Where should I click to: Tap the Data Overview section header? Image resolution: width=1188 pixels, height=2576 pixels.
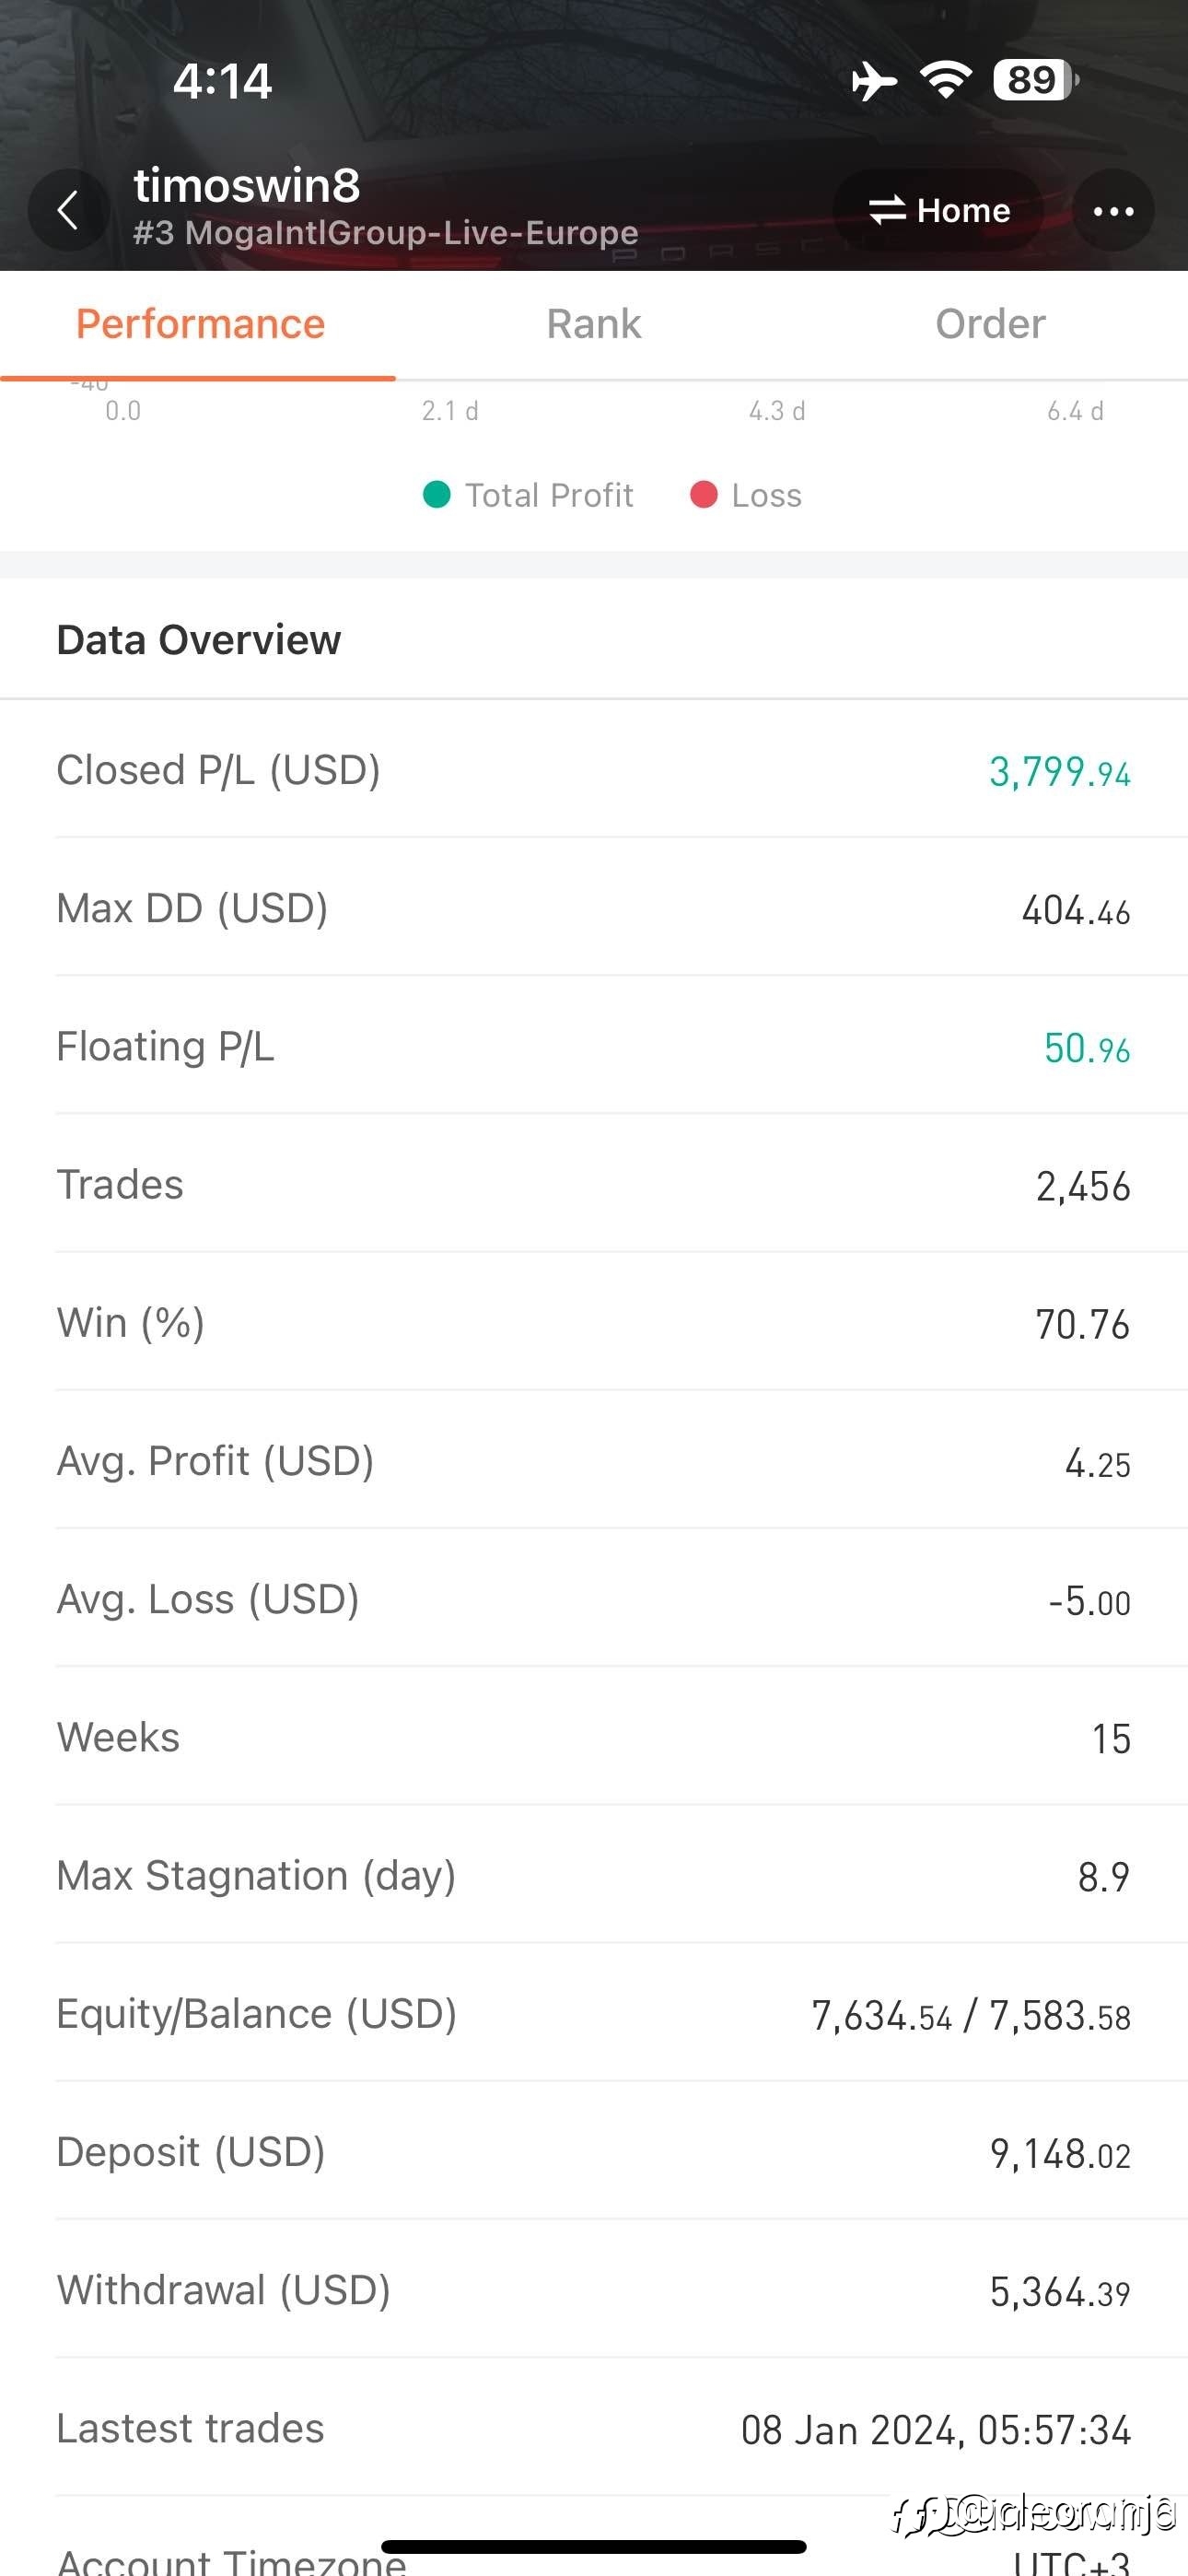click(199, 640)
